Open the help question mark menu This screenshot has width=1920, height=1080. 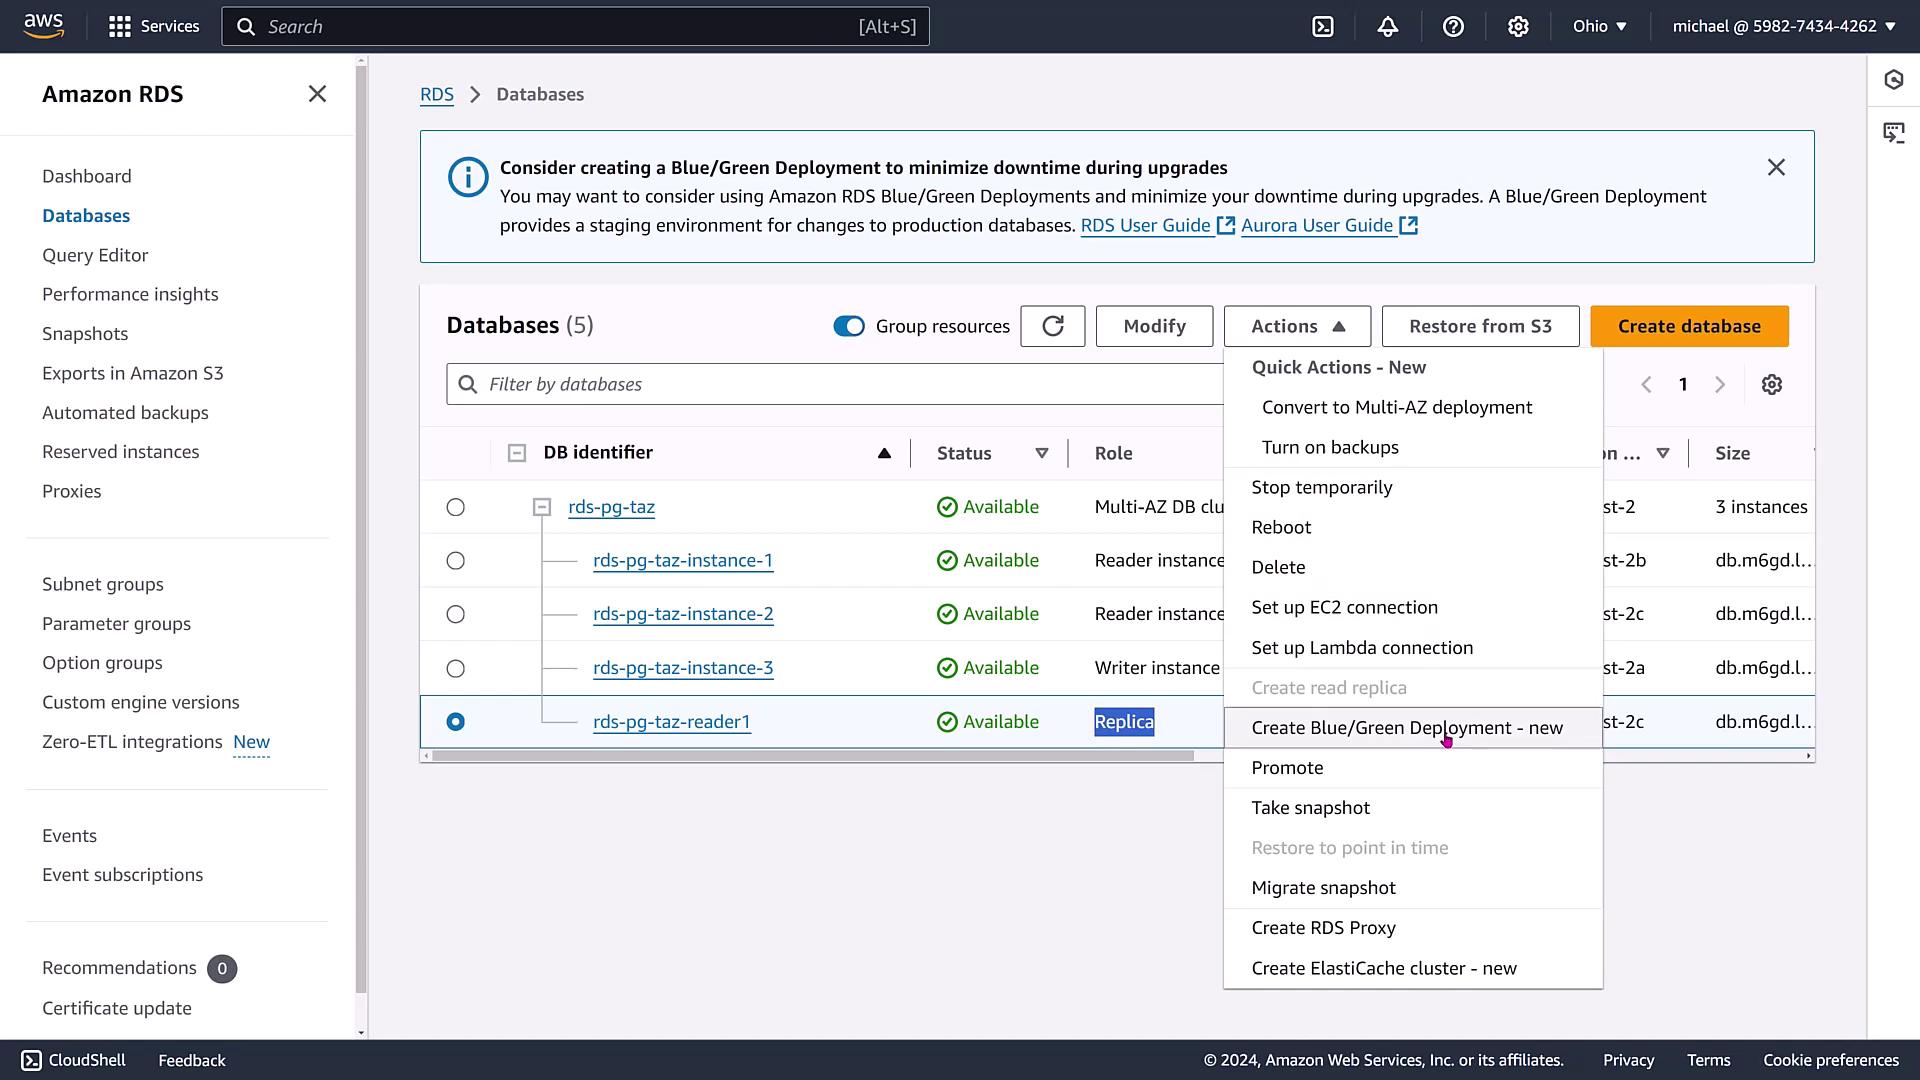pyautogui.click(x=1453, y=27)
